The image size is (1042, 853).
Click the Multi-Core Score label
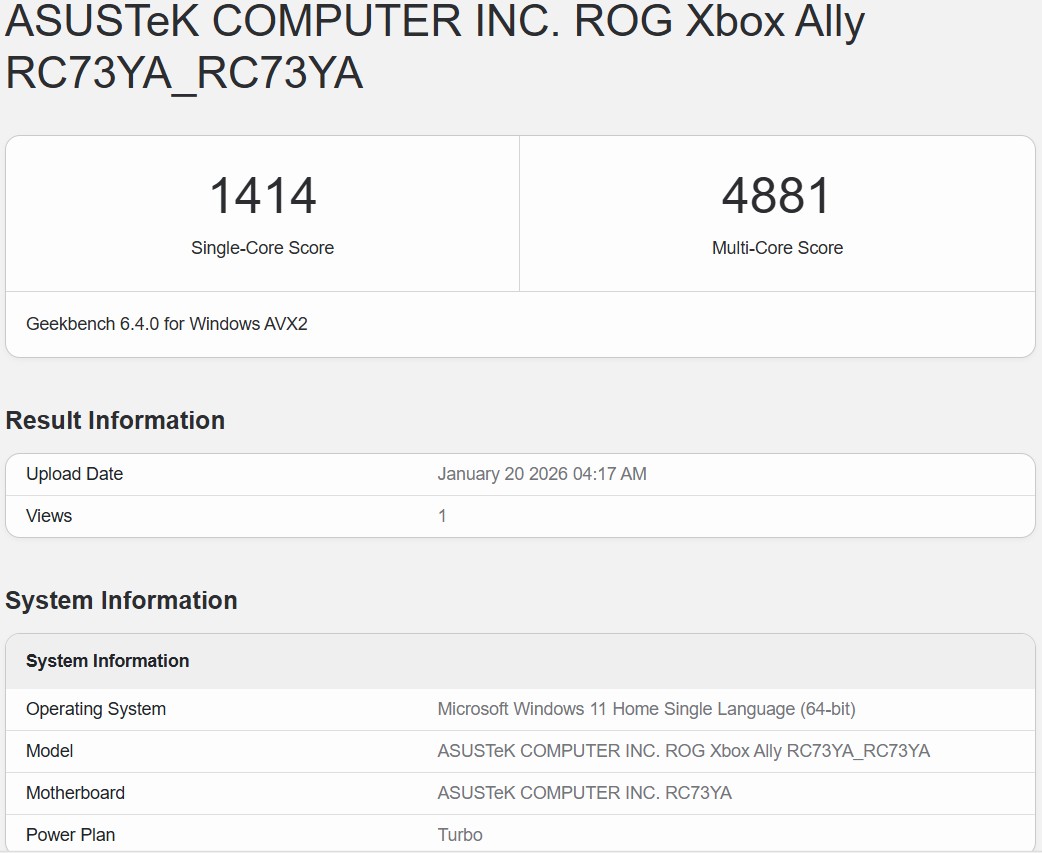click(x=777, y=248)
